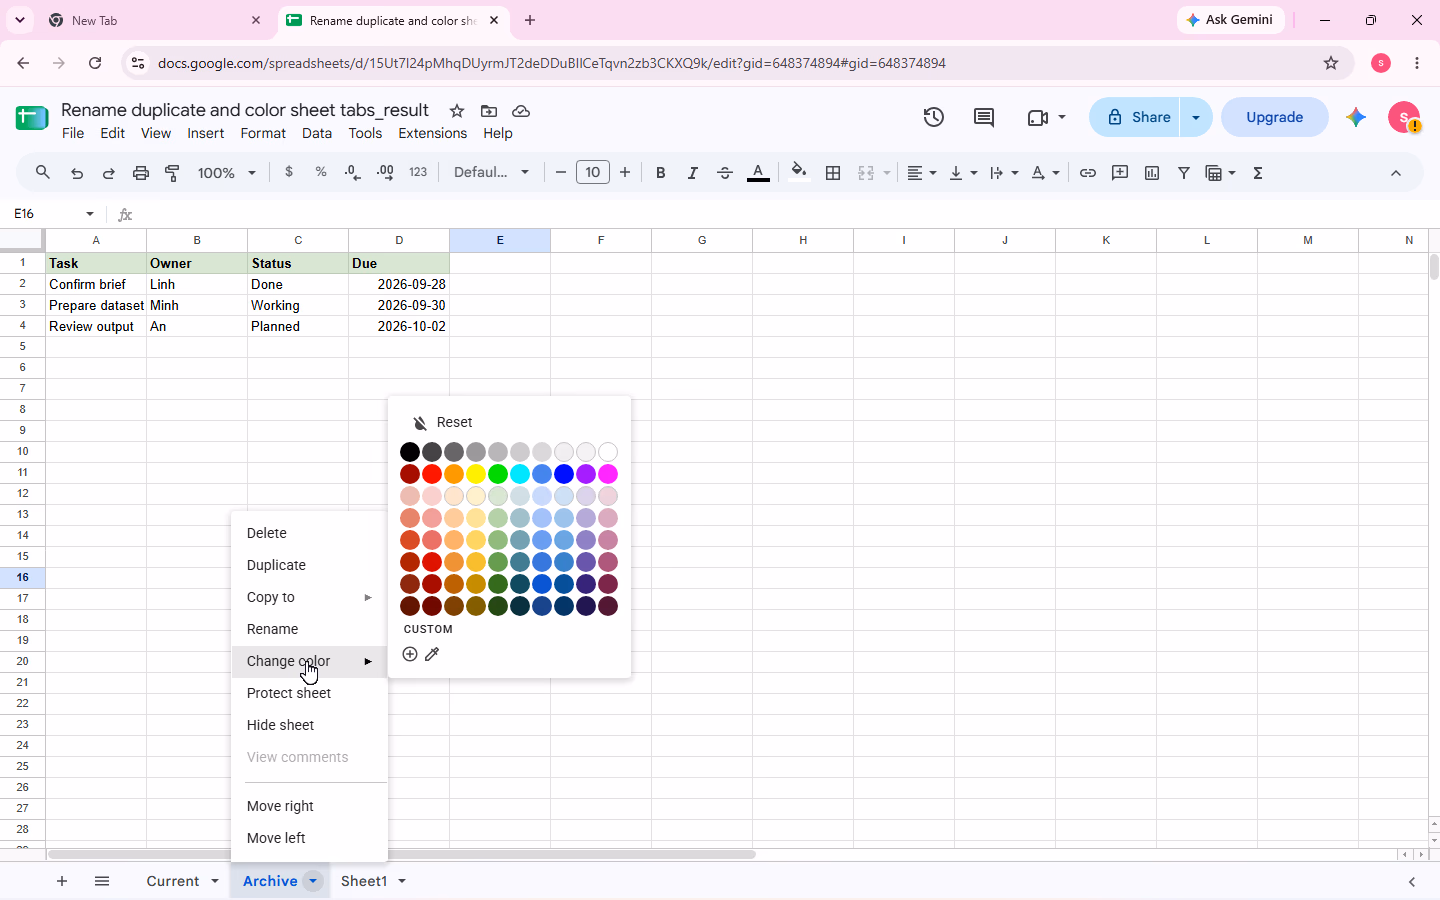Click the Insert chart icon
This screenshot has width=1440, height=900.
[1152, 173]
